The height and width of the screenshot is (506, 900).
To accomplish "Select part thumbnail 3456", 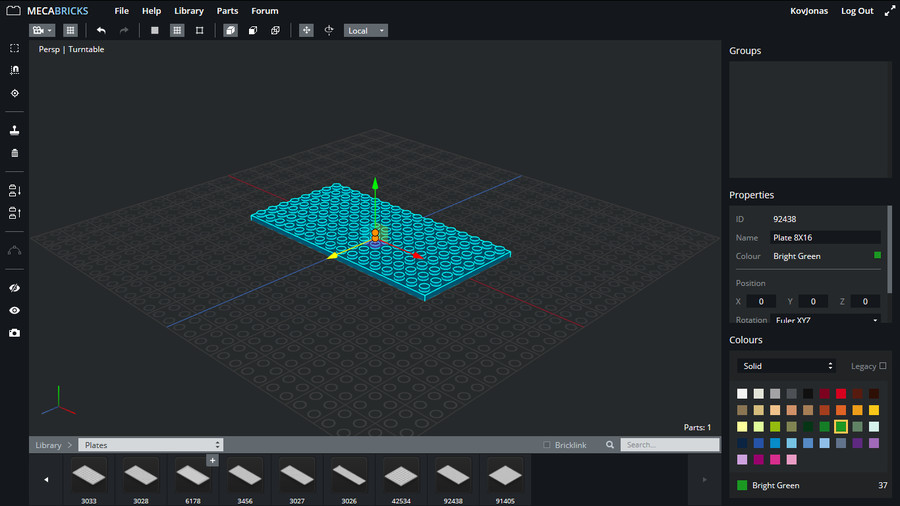I will [245, 476].
